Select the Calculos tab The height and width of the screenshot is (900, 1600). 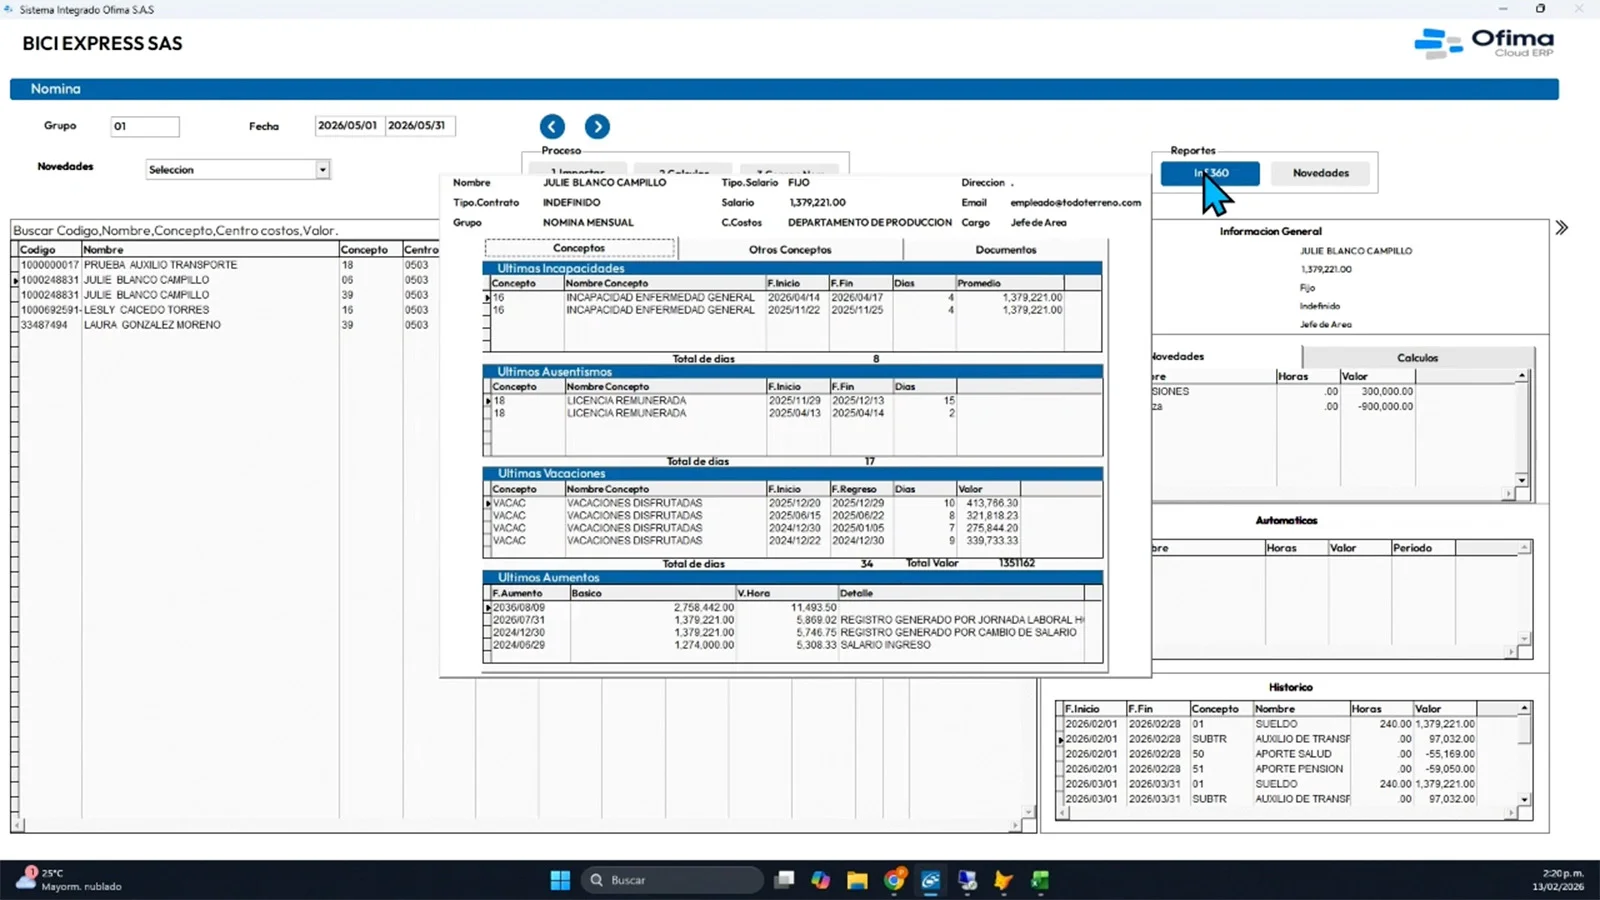coord(1417,358)
